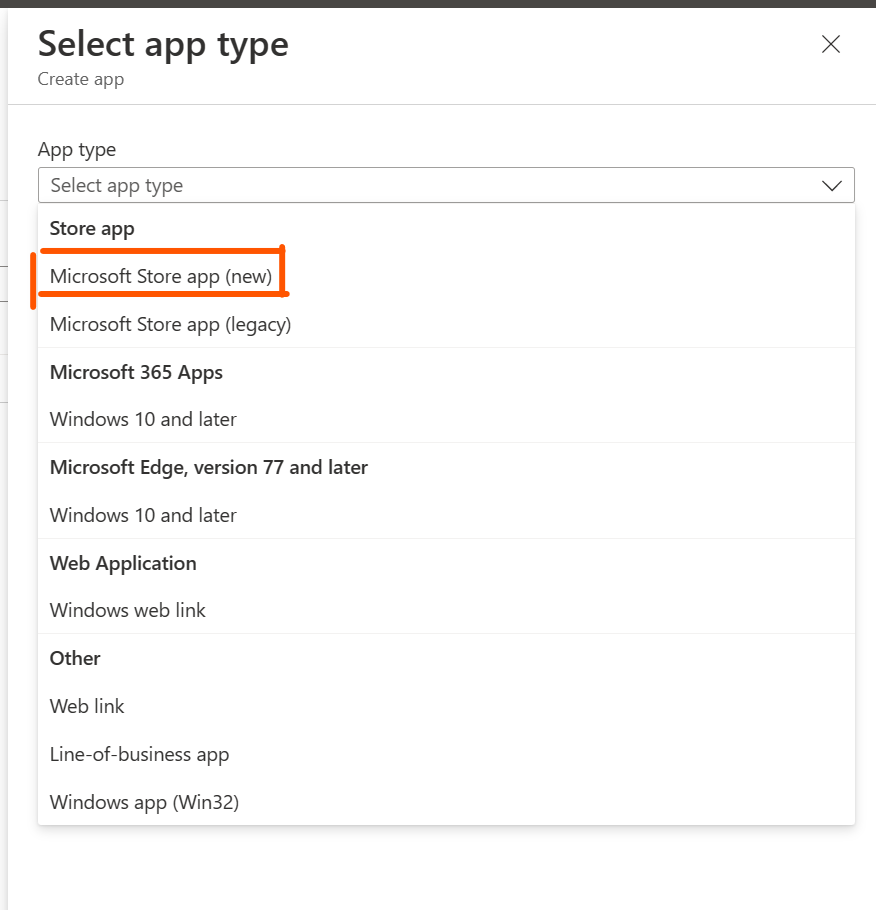876x910 pixels.
Task: Choose Microsoft Store app (legacy)
Action: point(170,325)
